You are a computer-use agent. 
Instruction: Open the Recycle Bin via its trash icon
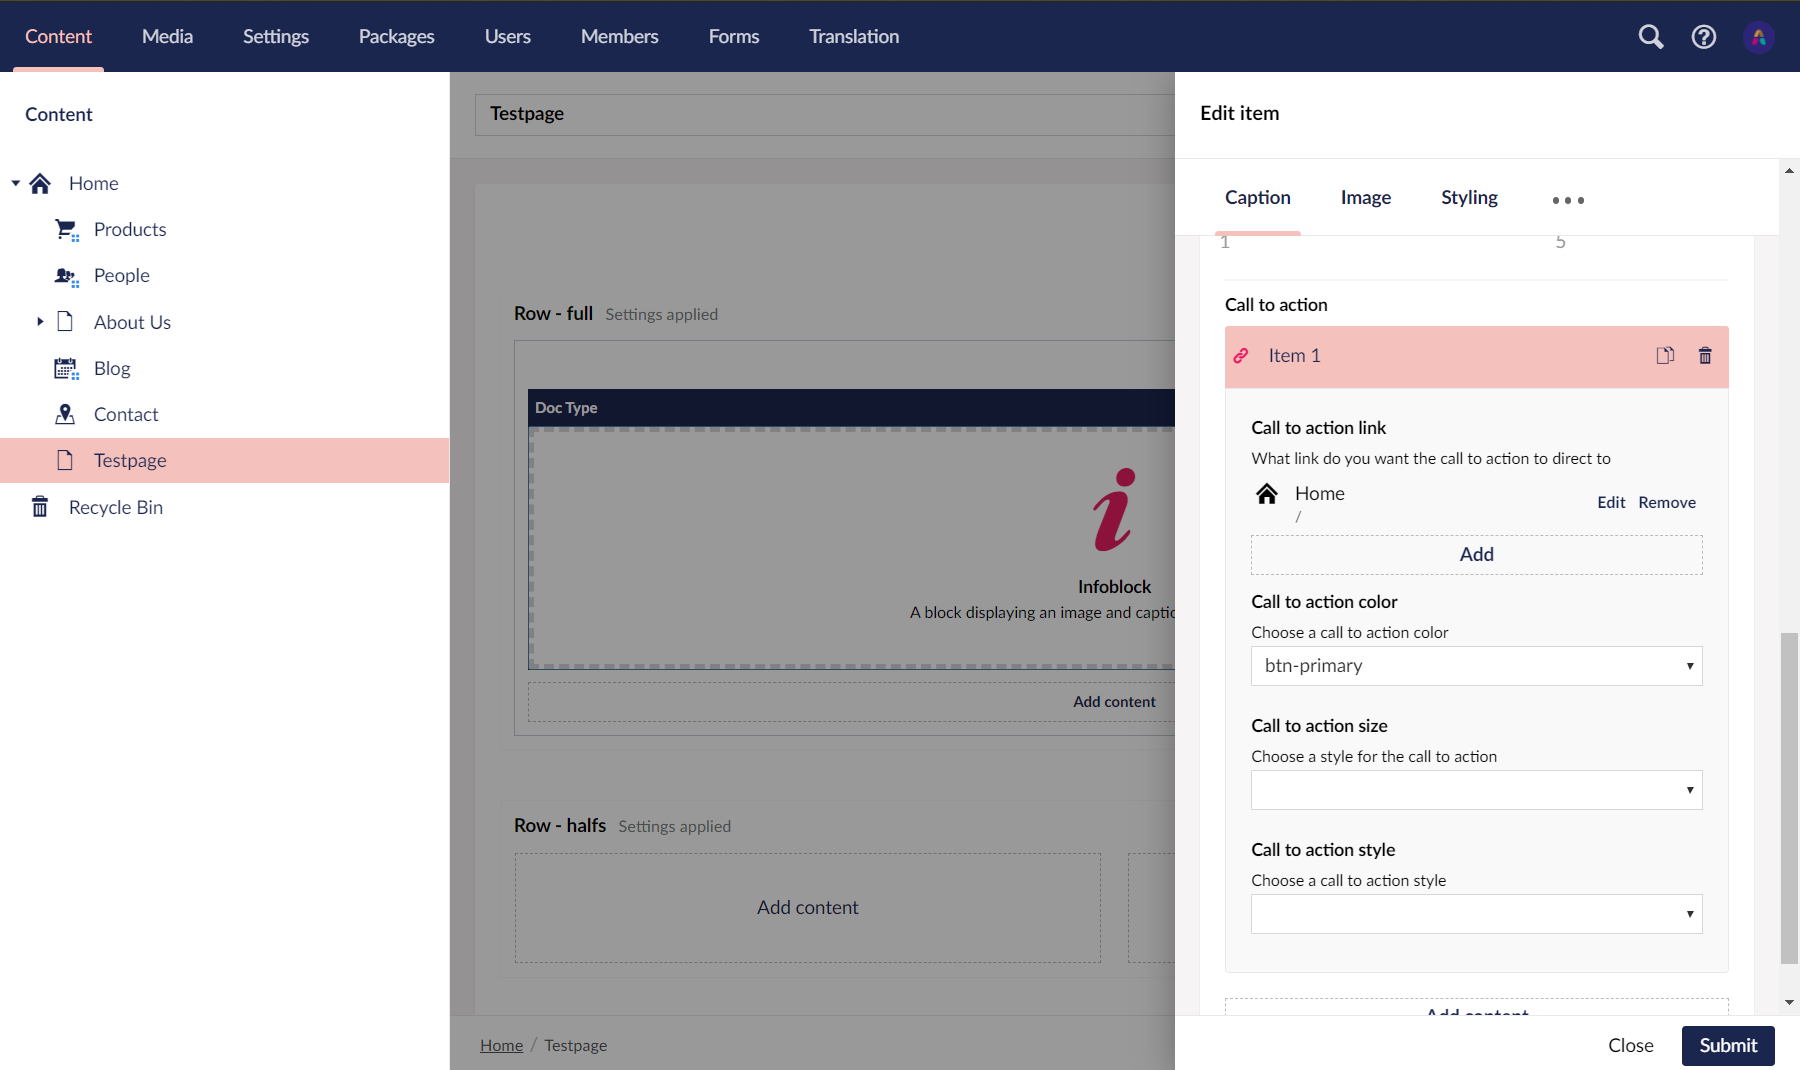click(x=39, y=507)
